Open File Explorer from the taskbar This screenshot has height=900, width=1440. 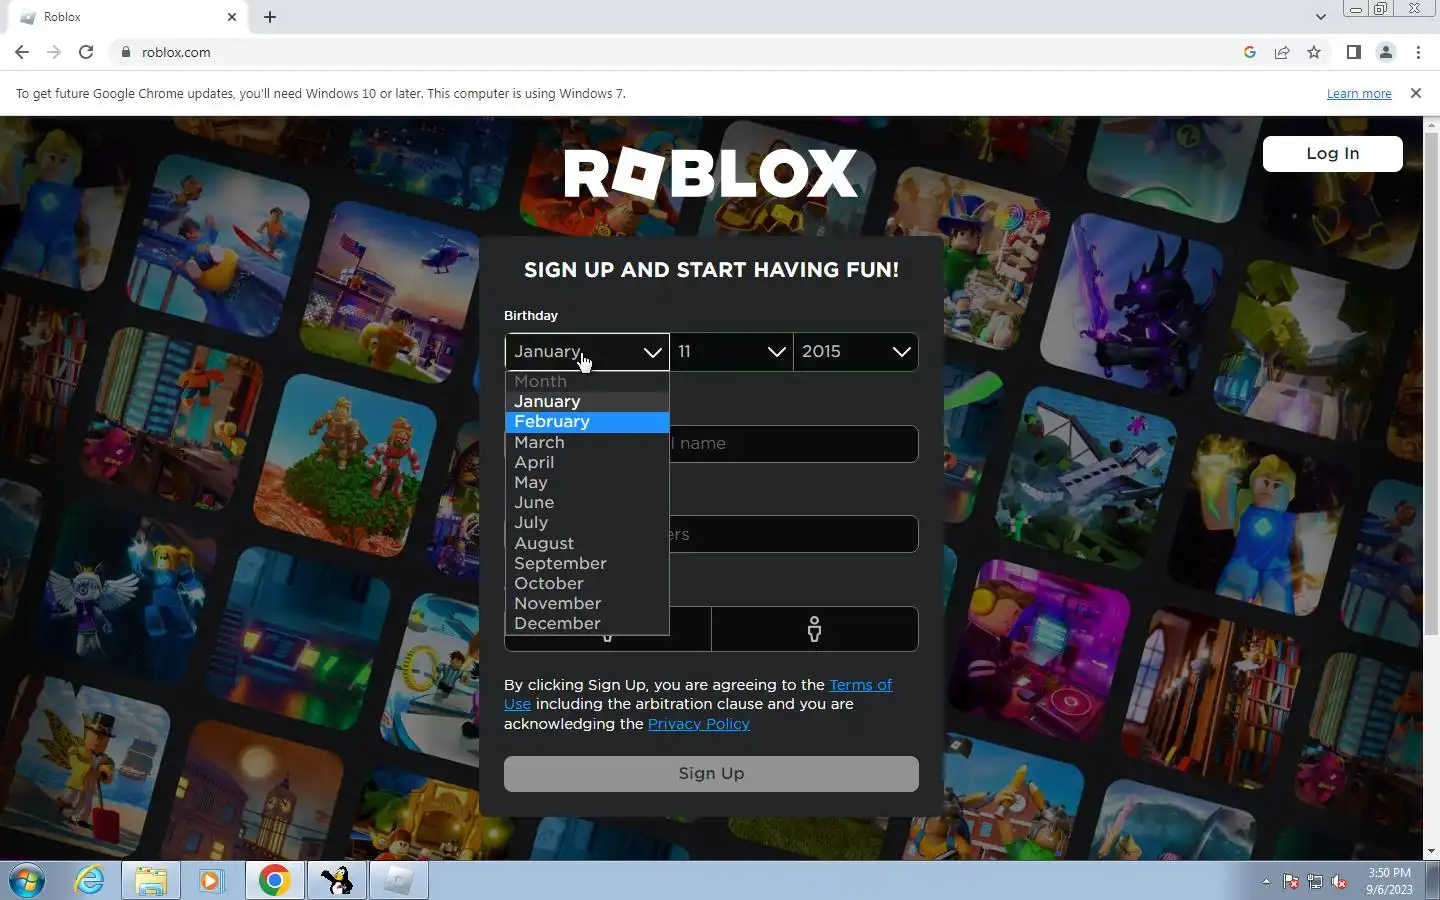click(150, 881)
